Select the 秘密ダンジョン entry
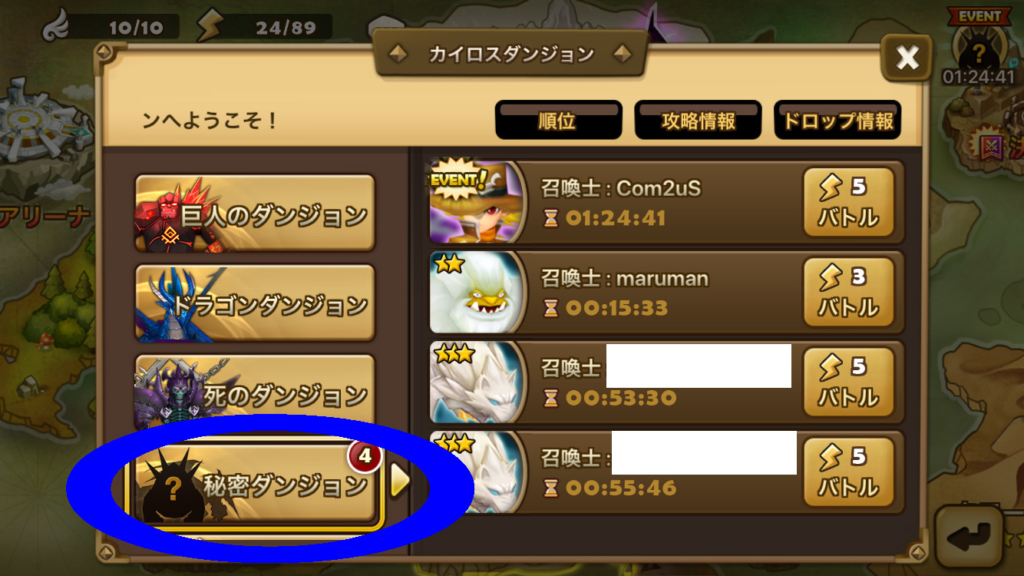 pyautogui.click(x=255, y=484)
